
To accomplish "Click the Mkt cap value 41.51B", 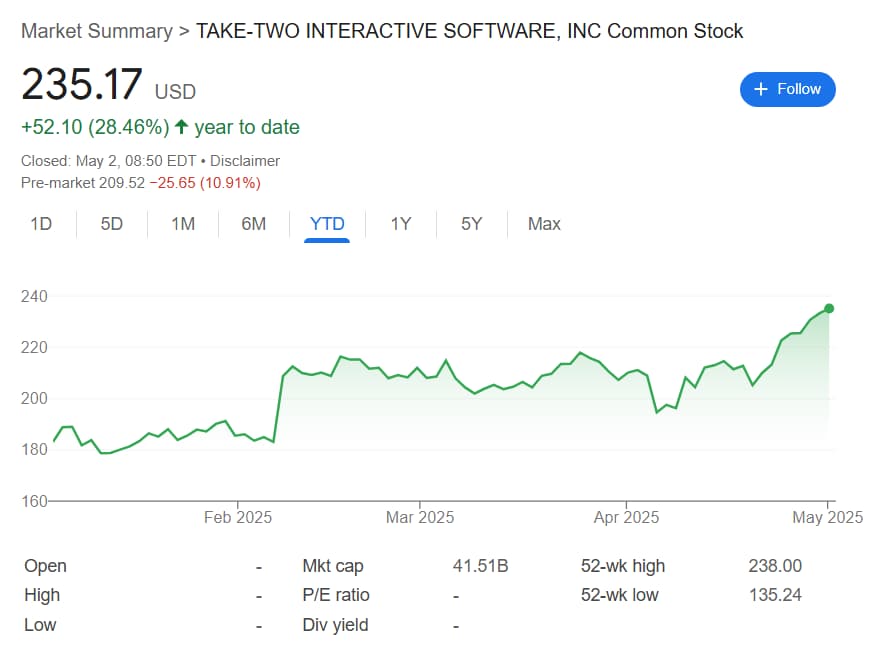I will (x=482, y=565).
